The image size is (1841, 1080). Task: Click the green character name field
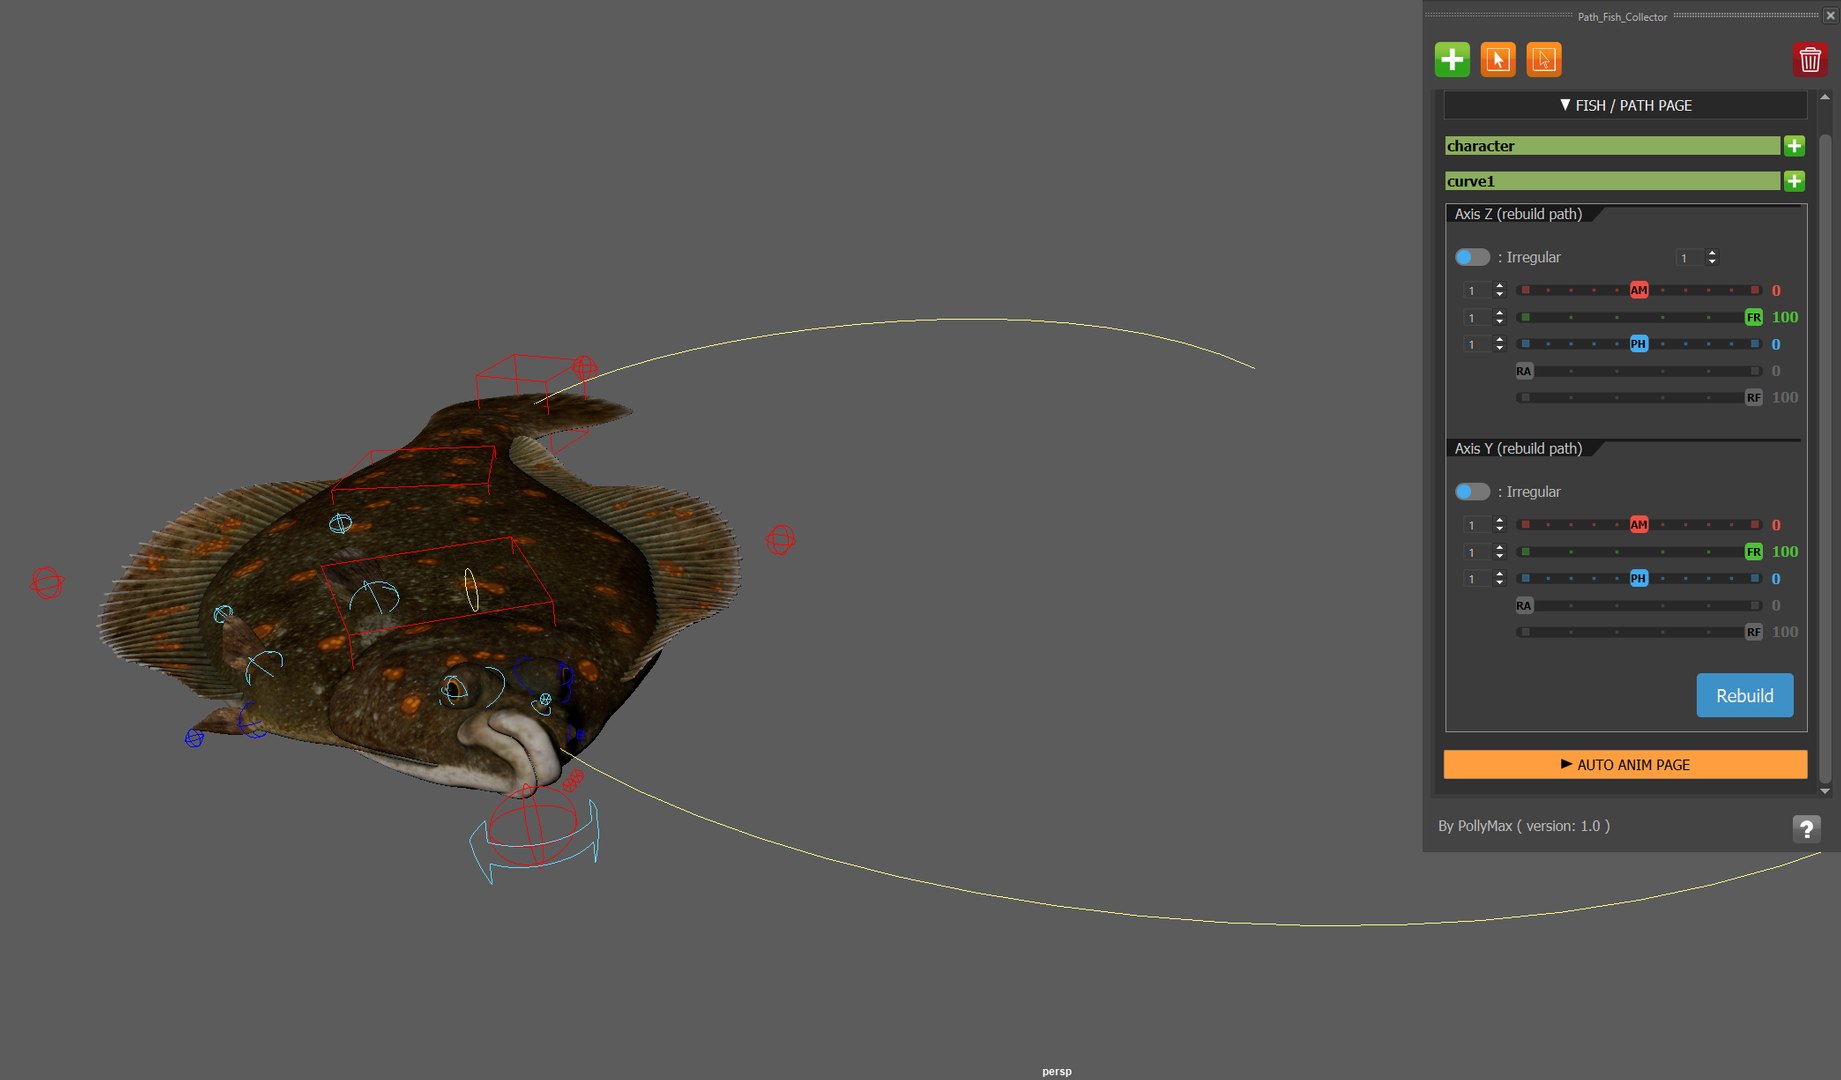point(1612,146)
